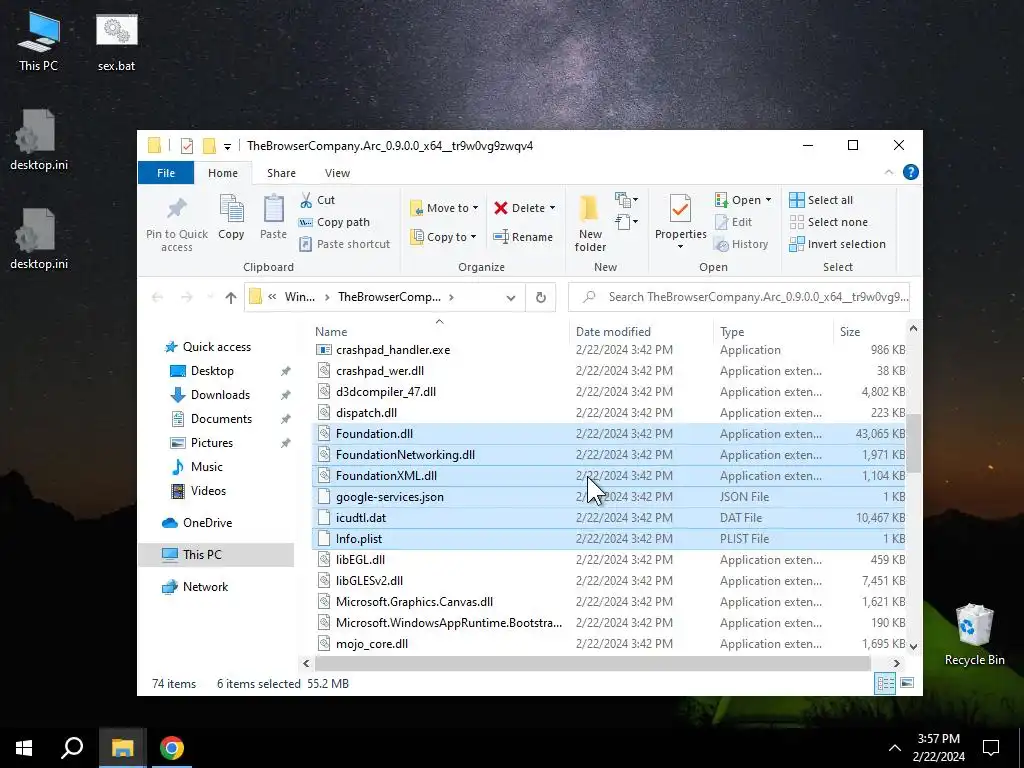
Task: Open address bar history dropdown chevron
Action: (x=511, y=298)
